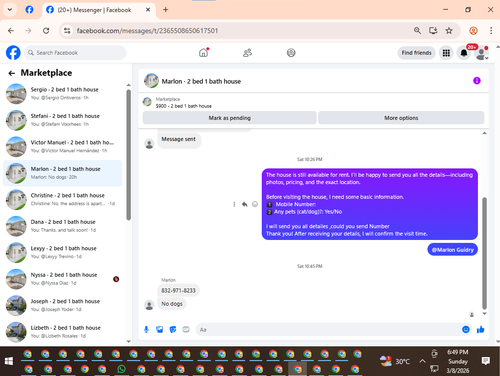Open the Joseph conversation
Screen dimensions: 500x376
(x=63, y=305)
